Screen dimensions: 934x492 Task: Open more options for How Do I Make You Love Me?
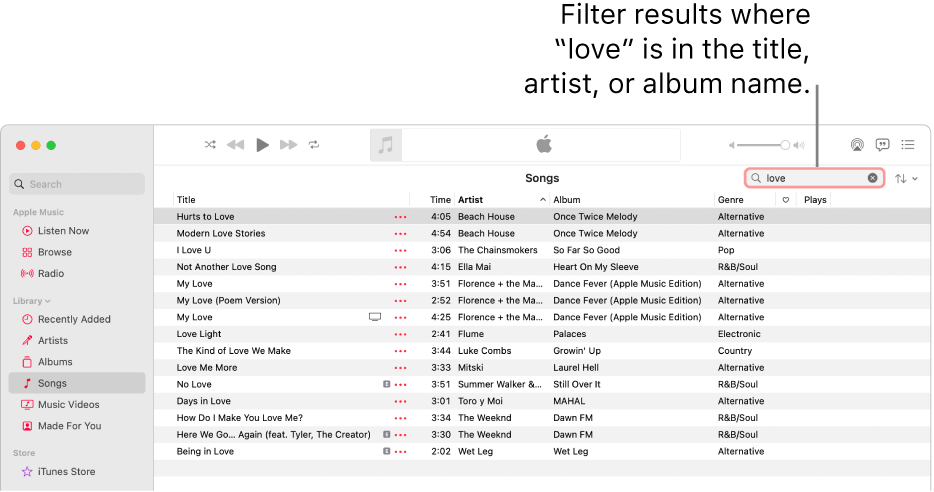pos(400,418)
